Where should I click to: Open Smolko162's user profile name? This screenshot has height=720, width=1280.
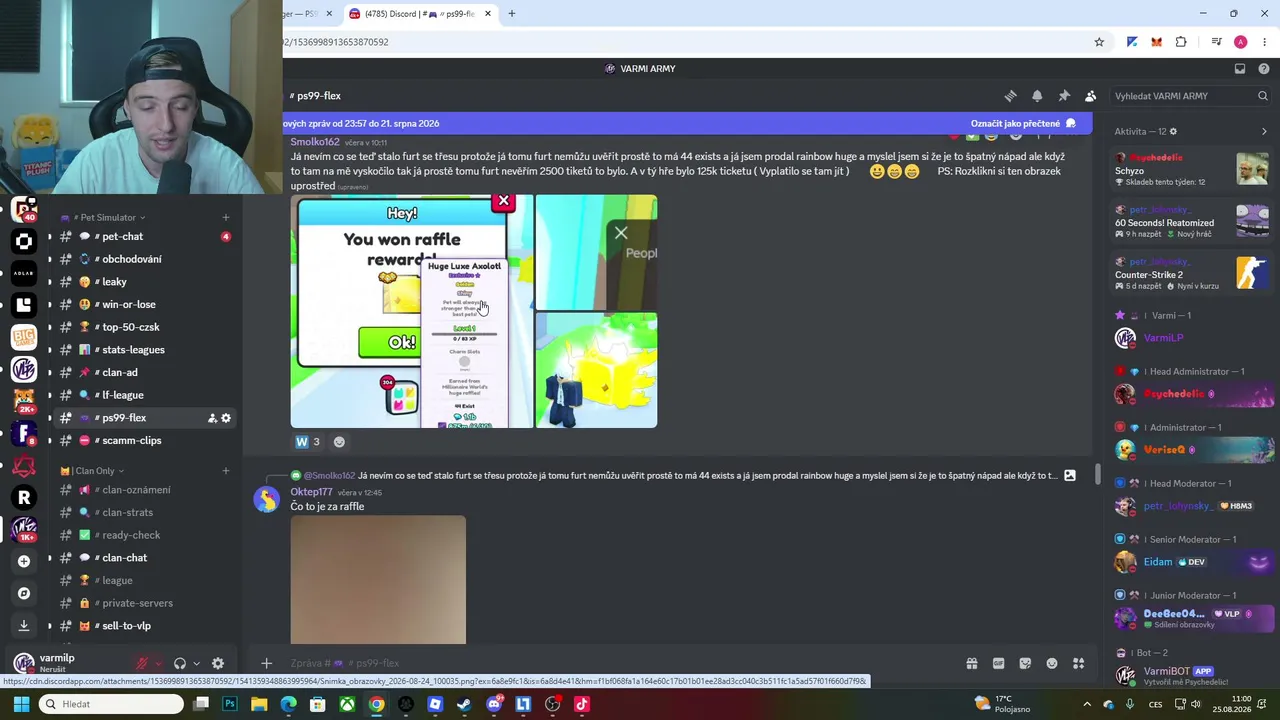point(315,142)
